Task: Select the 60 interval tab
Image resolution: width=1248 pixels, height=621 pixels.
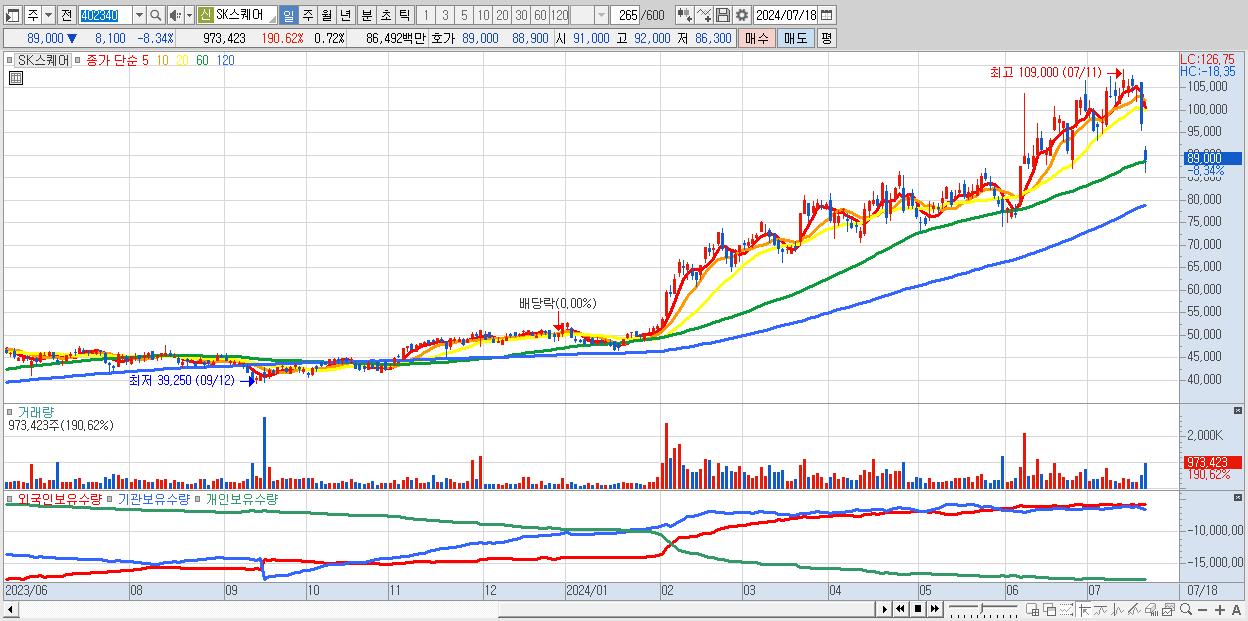Action: (540, 15)
